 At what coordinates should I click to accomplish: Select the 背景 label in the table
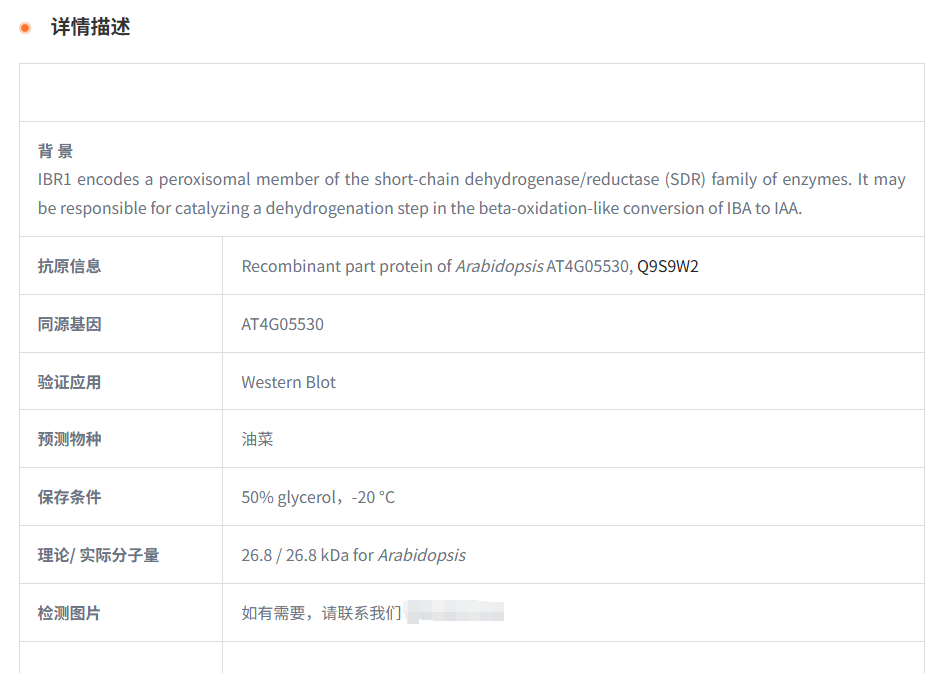pyautogui.click(x=55, y=152)
